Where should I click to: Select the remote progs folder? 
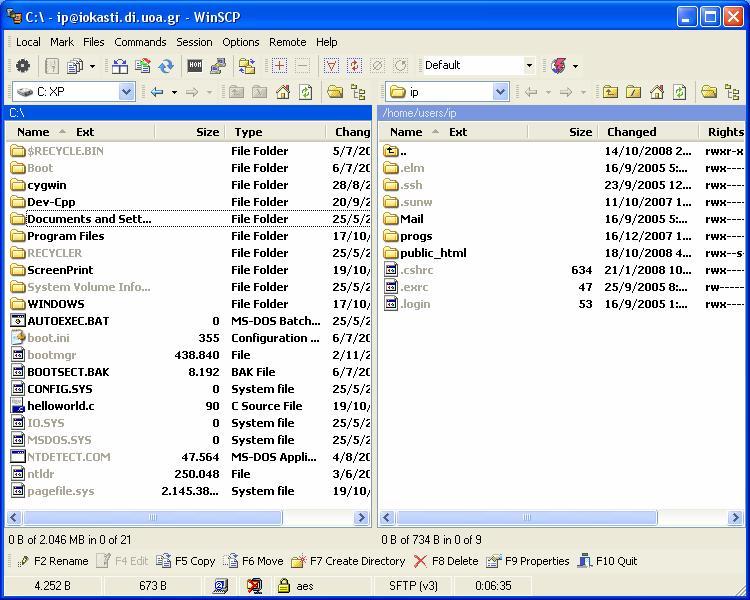point(416,236)
